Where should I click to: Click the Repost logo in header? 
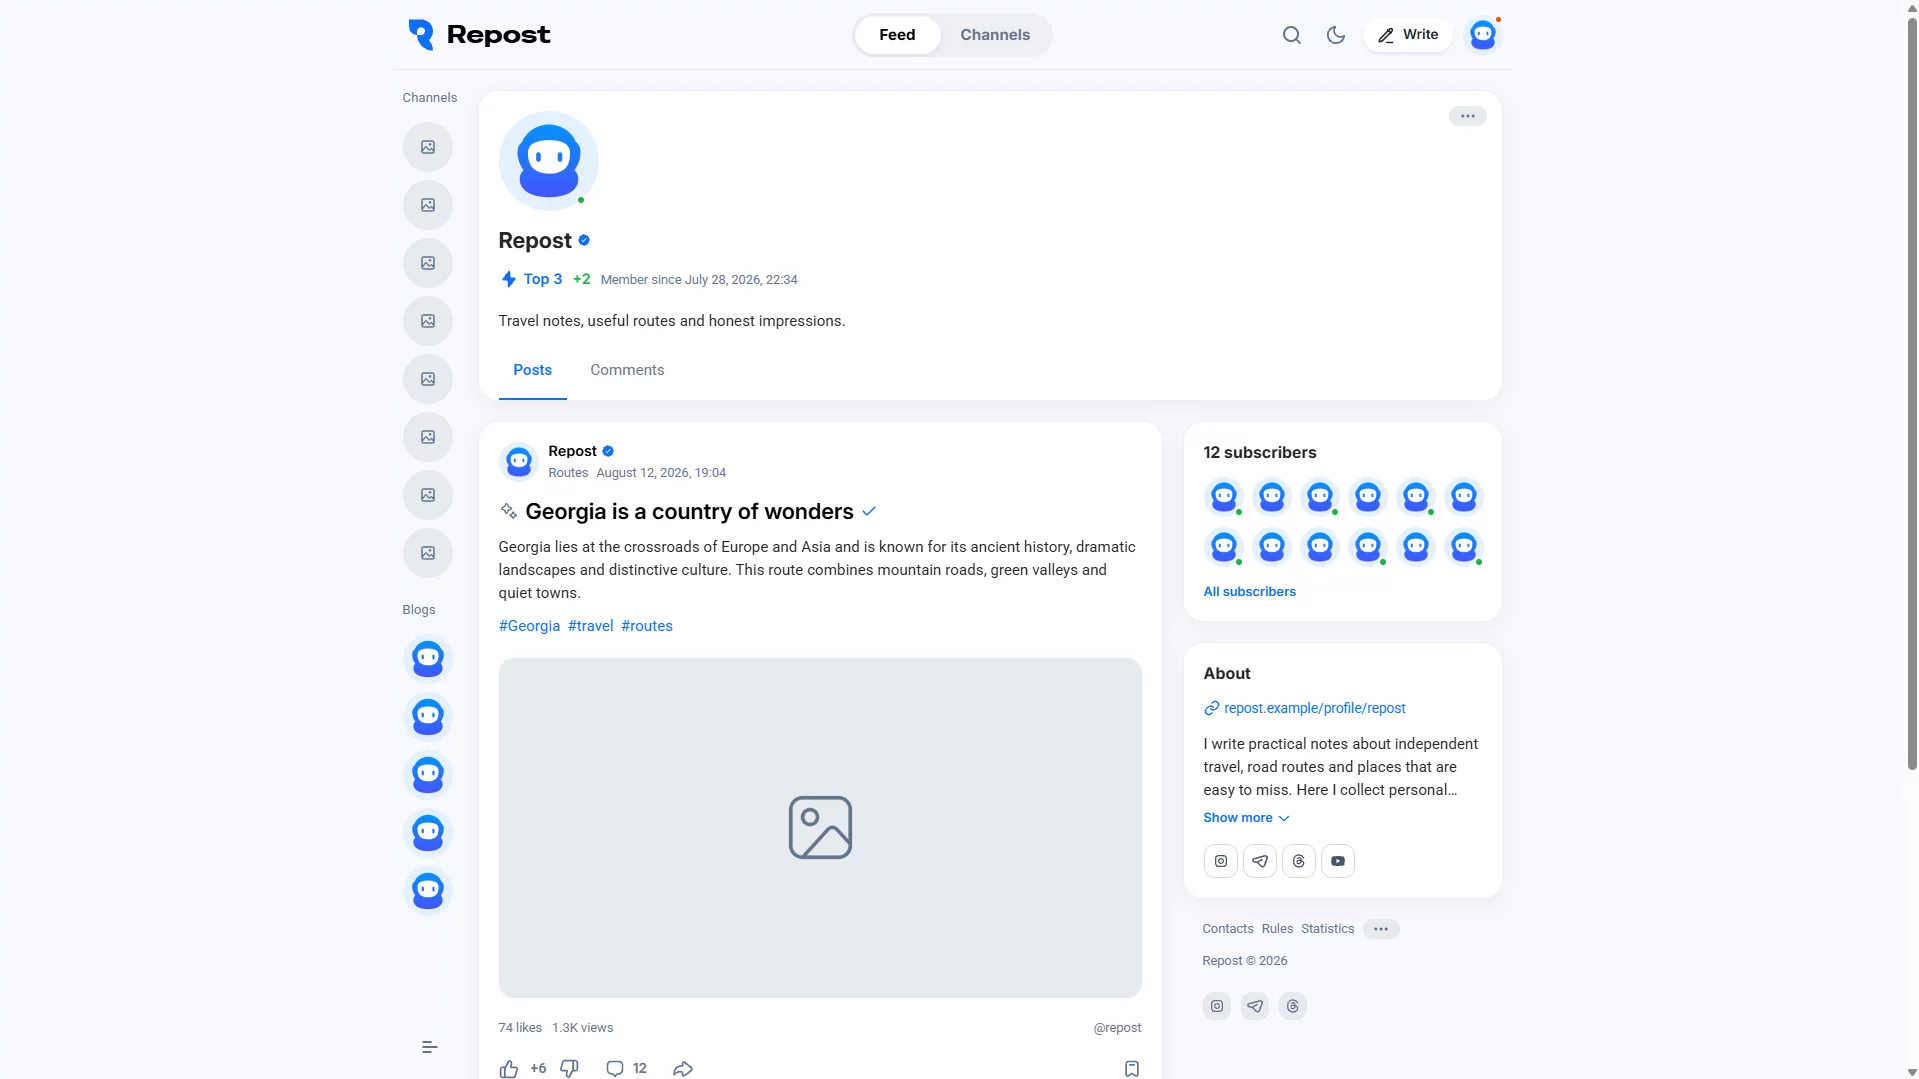pyautogui.click(x=479, y=35)
